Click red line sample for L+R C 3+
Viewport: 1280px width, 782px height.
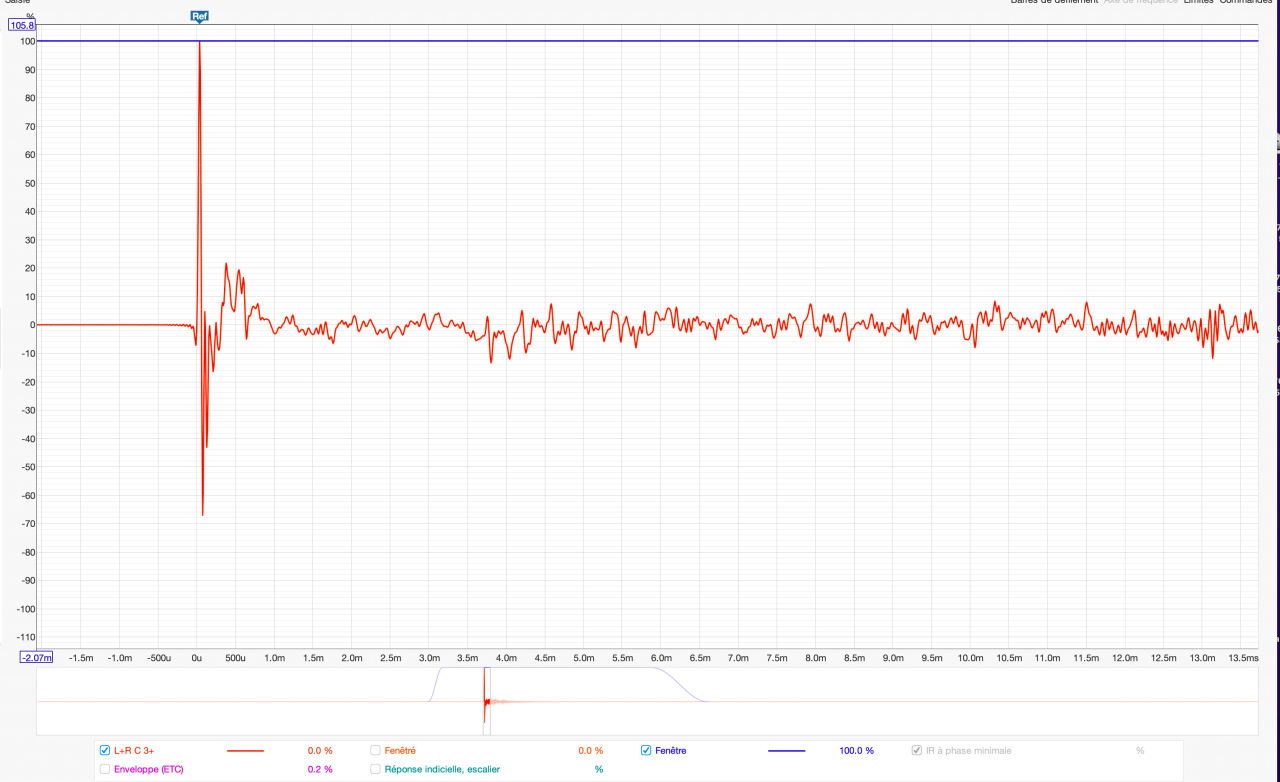pos(245,750)
